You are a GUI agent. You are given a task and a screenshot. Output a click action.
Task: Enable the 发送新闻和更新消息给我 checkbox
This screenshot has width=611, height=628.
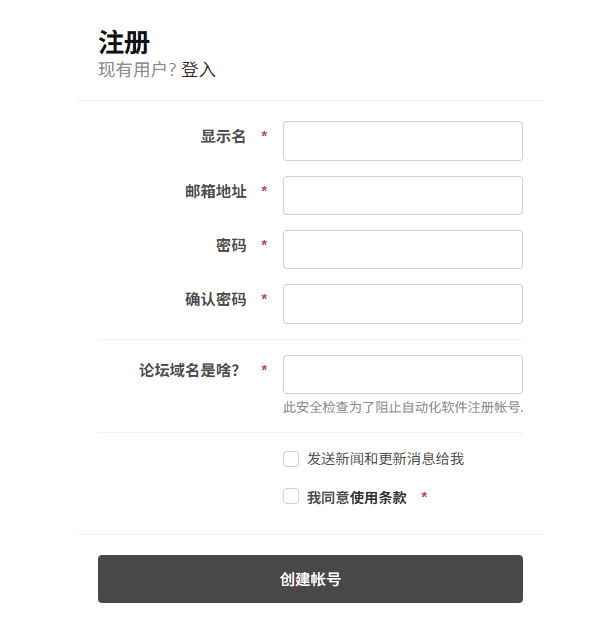click(291, 459)
